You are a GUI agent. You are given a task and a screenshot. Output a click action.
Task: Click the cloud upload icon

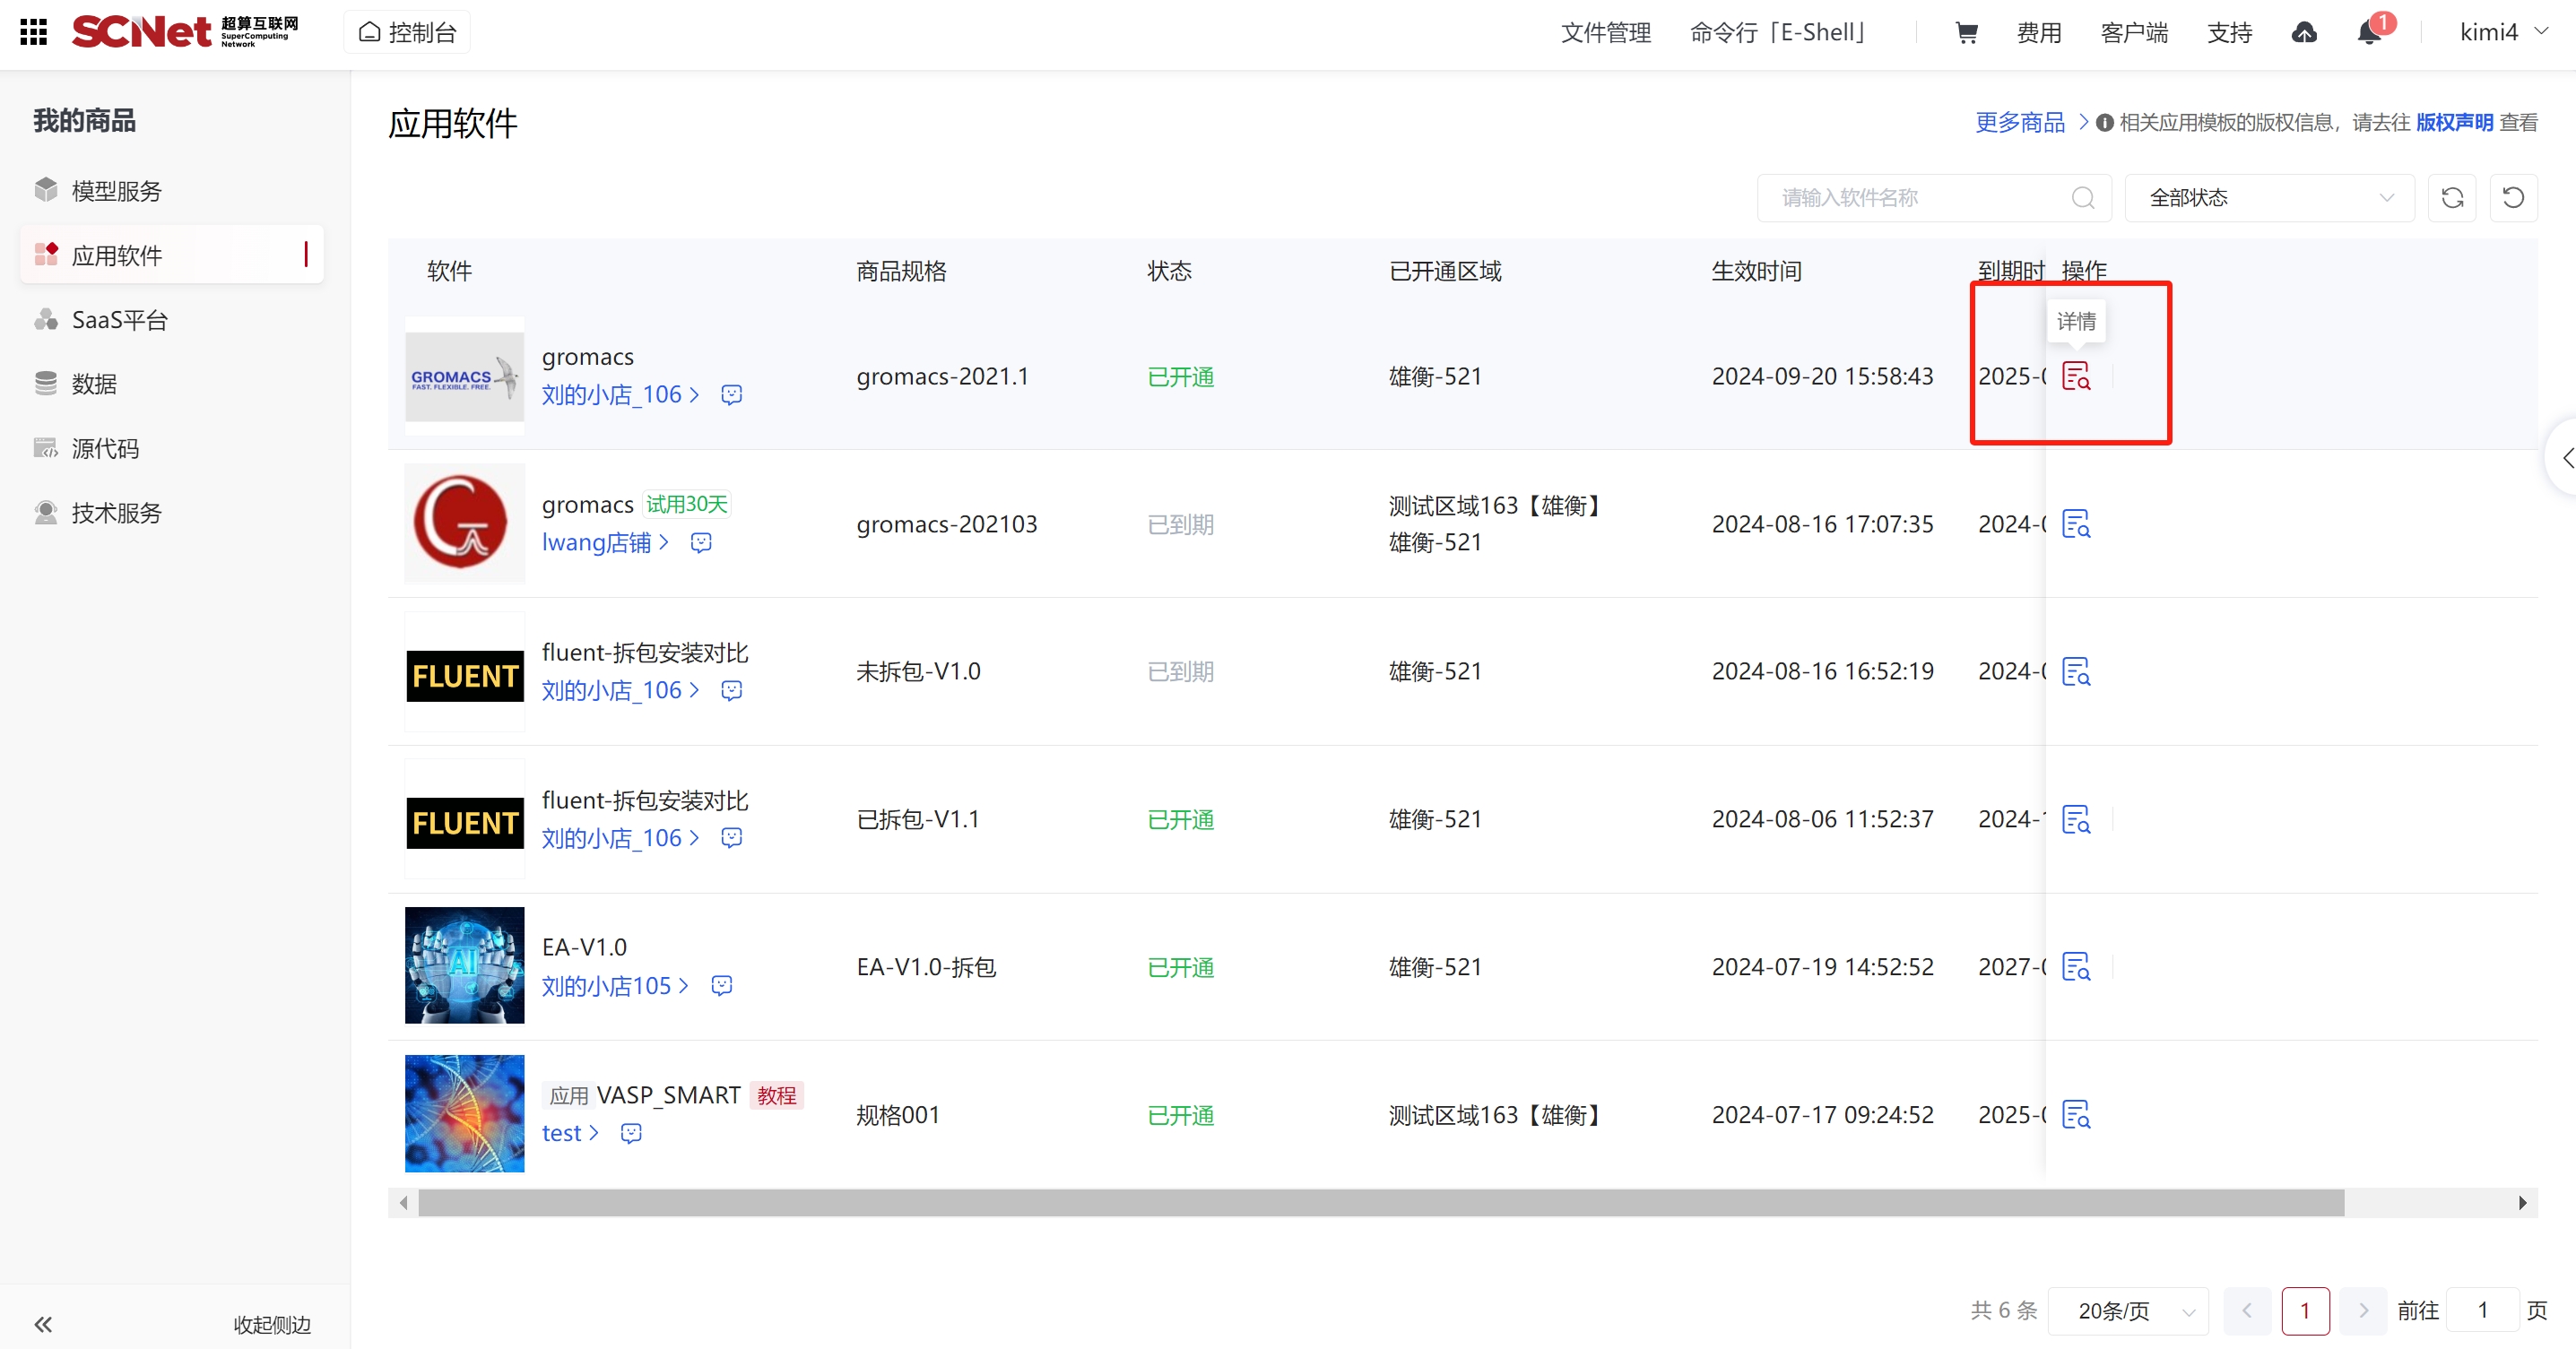click(2304, 33)
